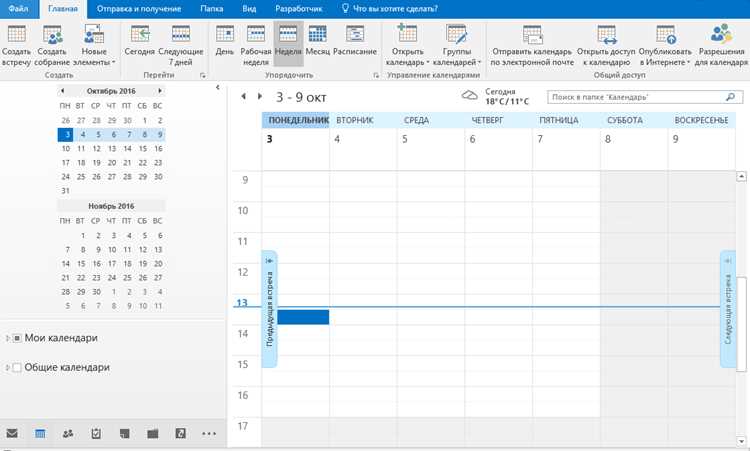750x451 pixels.
Task: Click the search magnifier icon
Action: (x=730, y=97)
